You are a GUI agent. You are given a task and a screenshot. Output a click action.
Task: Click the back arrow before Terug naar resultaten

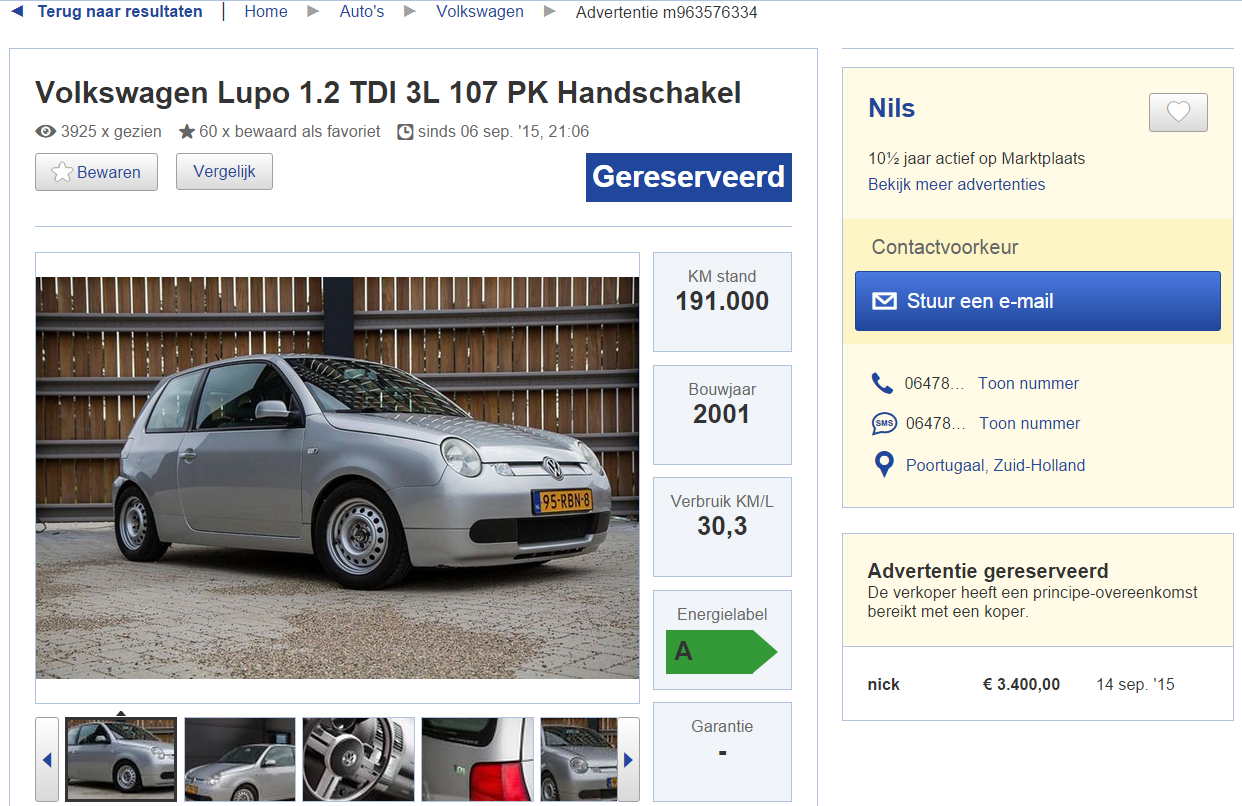pos(16,12)
